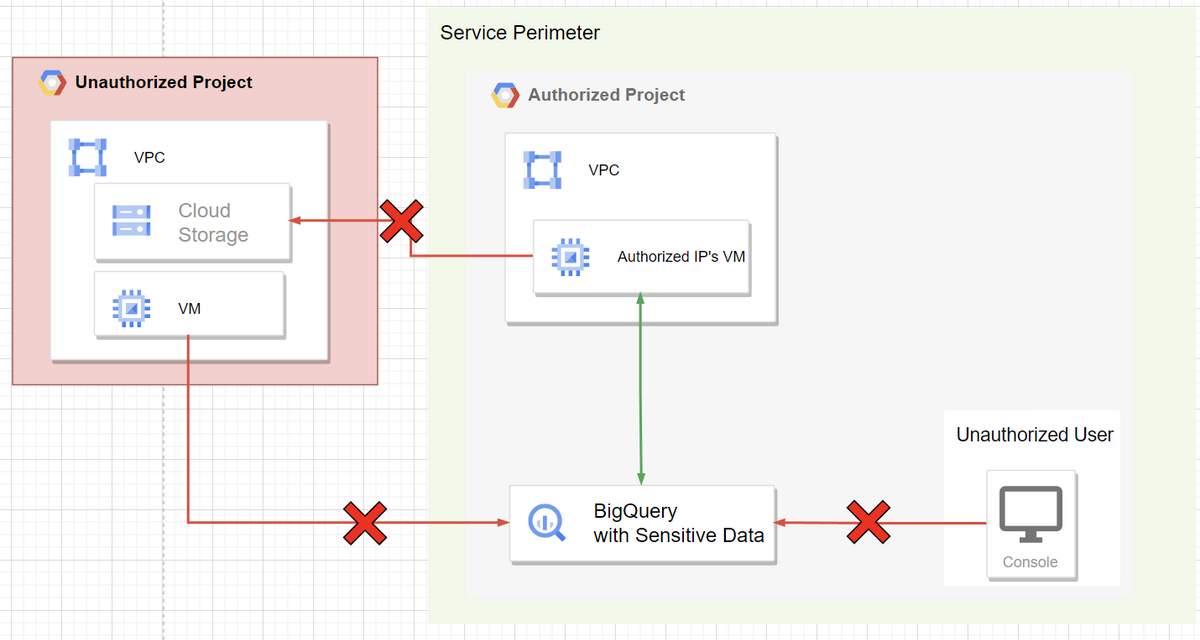Select the red X between Console and BigQuery
The image size is (1200, 640).
pos(870,522)
